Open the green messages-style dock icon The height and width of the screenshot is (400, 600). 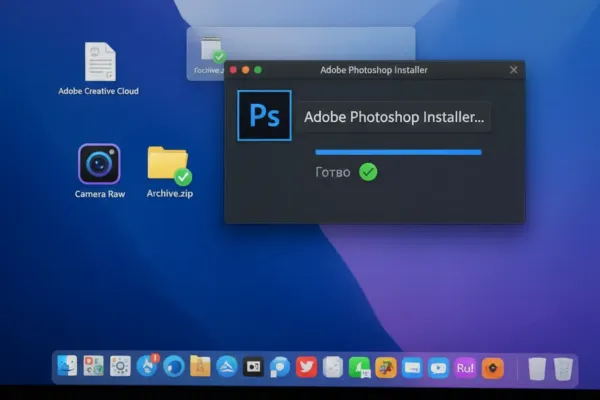(x=359, y=367)
